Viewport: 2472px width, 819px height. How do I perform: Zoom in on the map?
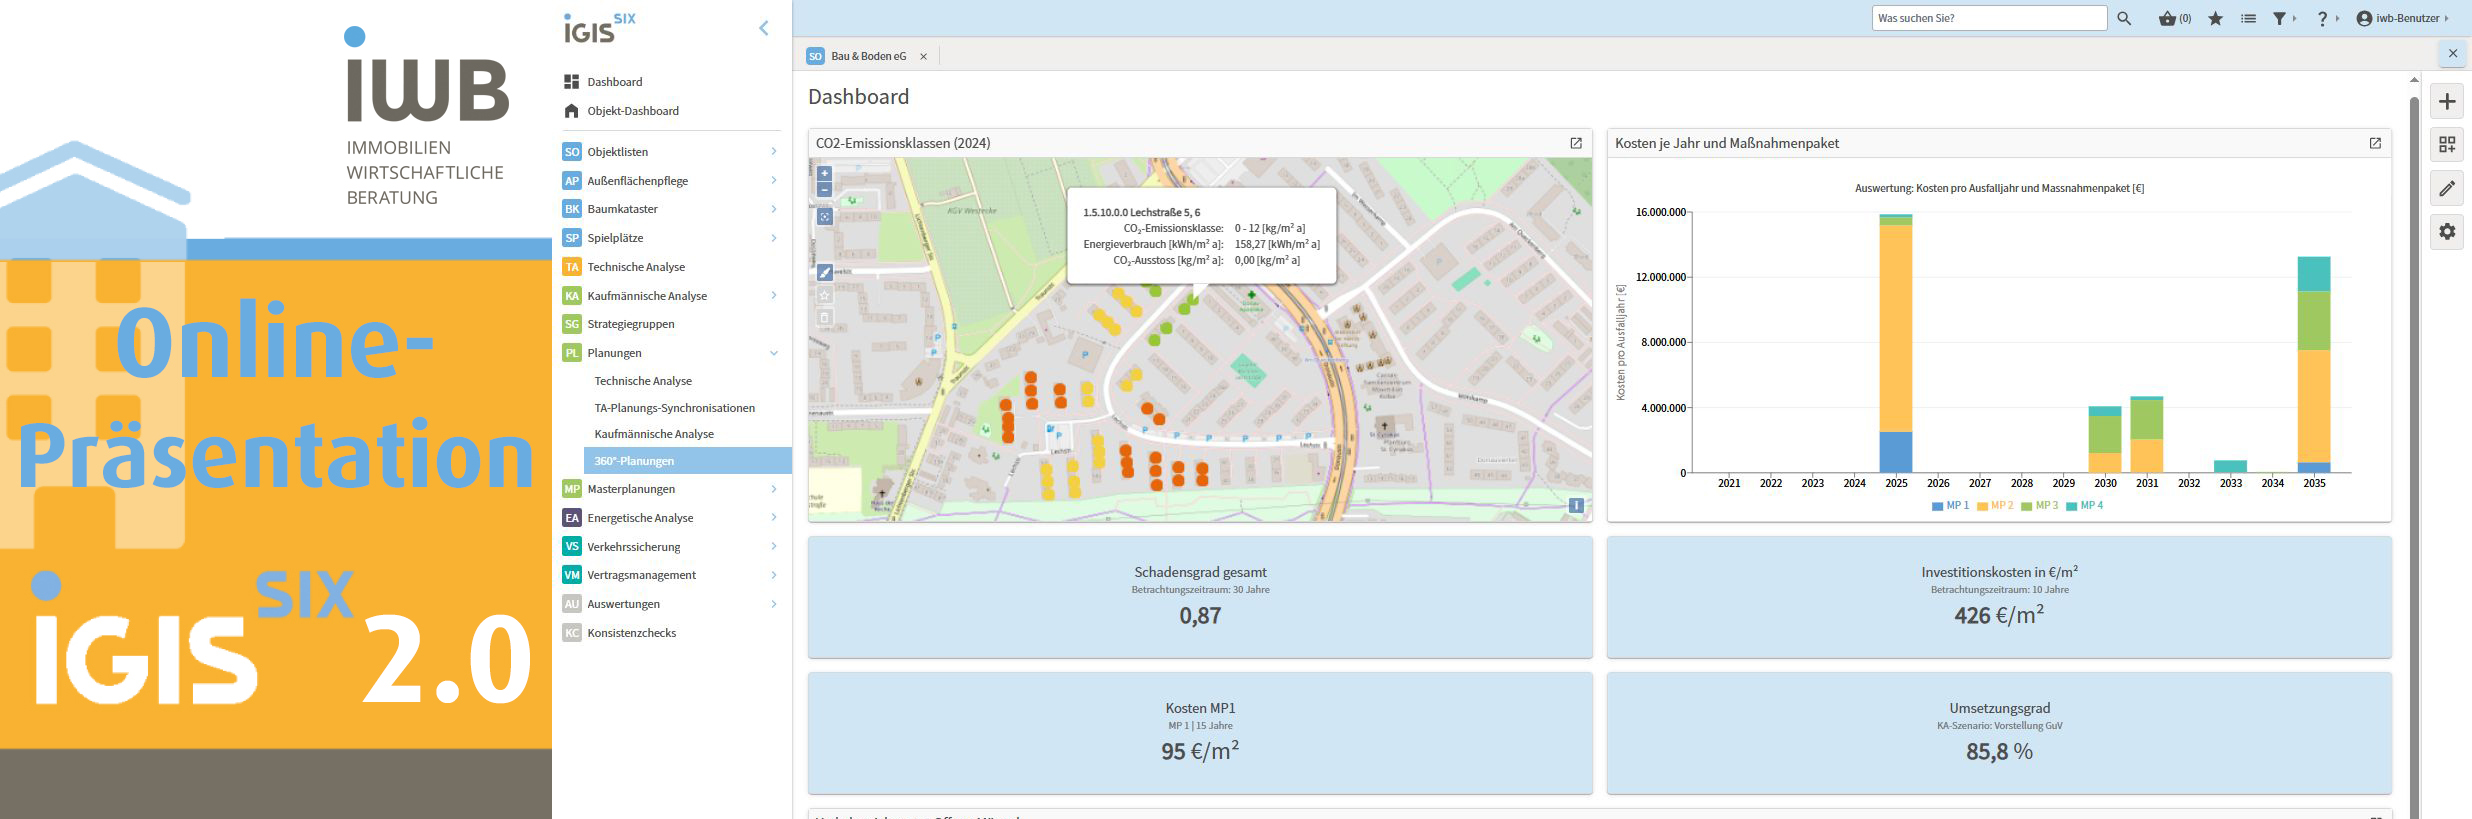(824, 173)
